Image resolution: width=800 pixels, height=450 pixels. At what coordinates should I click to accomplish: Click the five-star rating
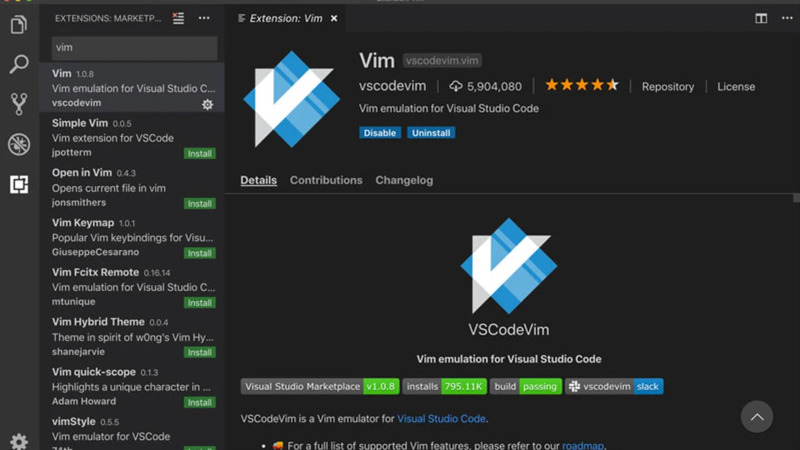[x=581, y=85]
